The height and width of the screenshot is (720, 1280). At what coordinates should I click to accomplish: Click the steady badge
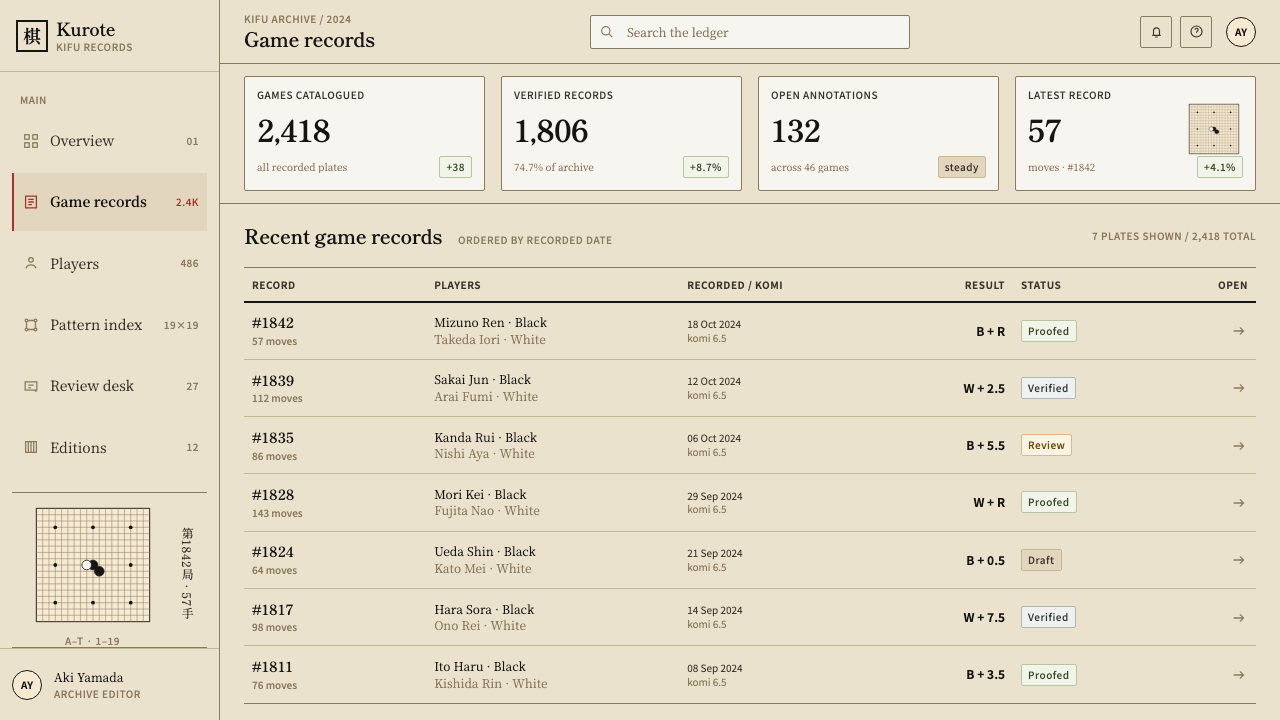pos(962,167)
